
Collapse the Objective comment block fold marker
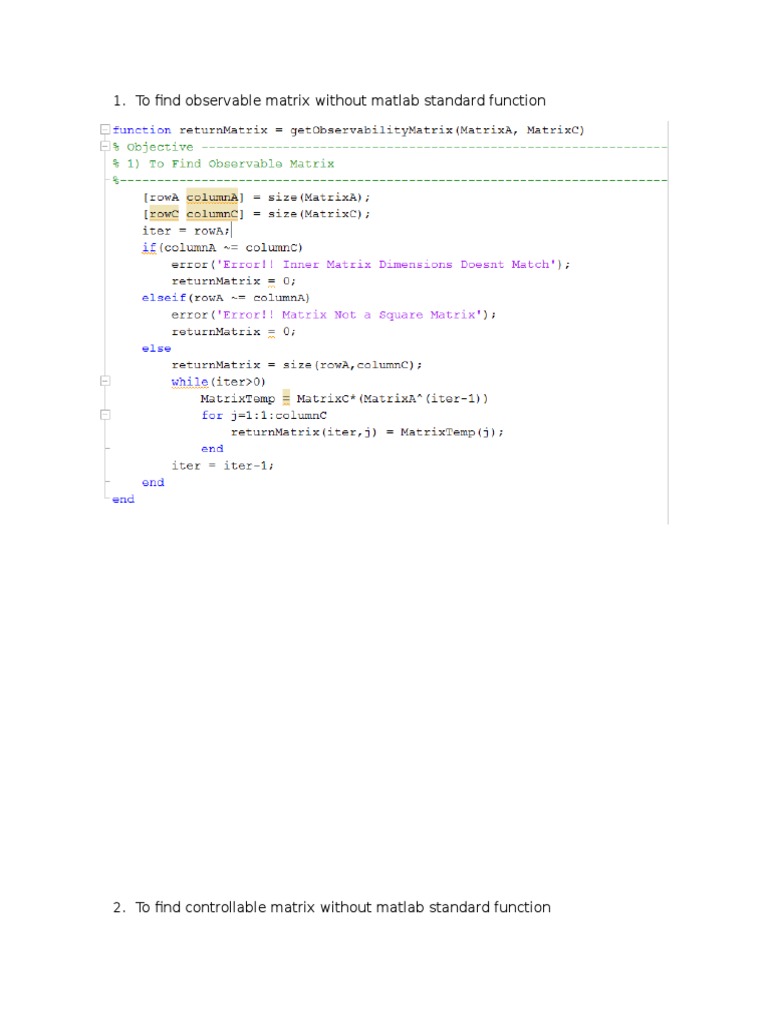point(105,146)
